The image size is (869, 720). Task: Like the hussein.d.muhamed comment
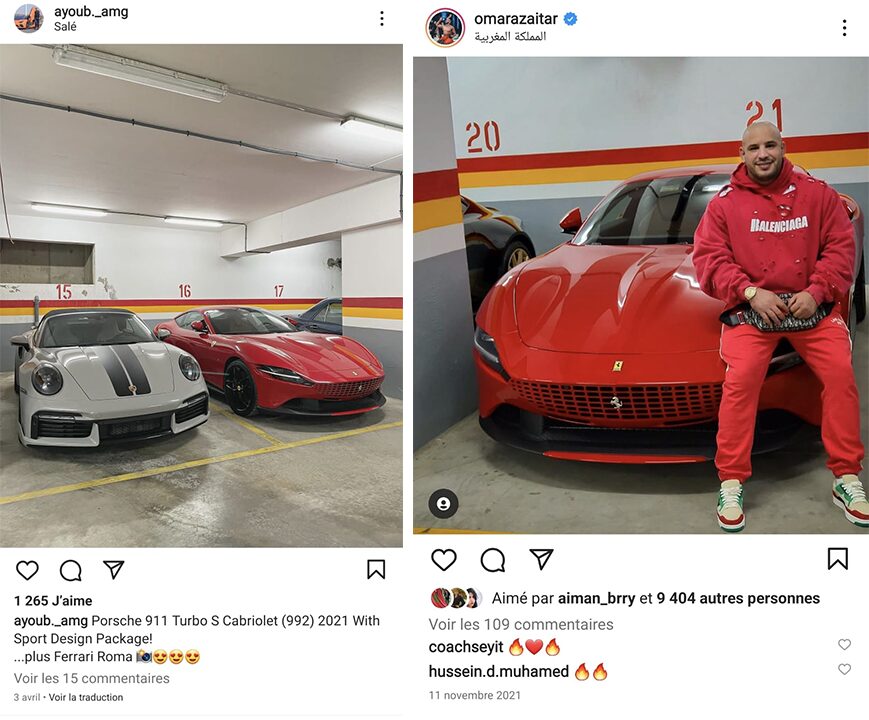point(844,669)
